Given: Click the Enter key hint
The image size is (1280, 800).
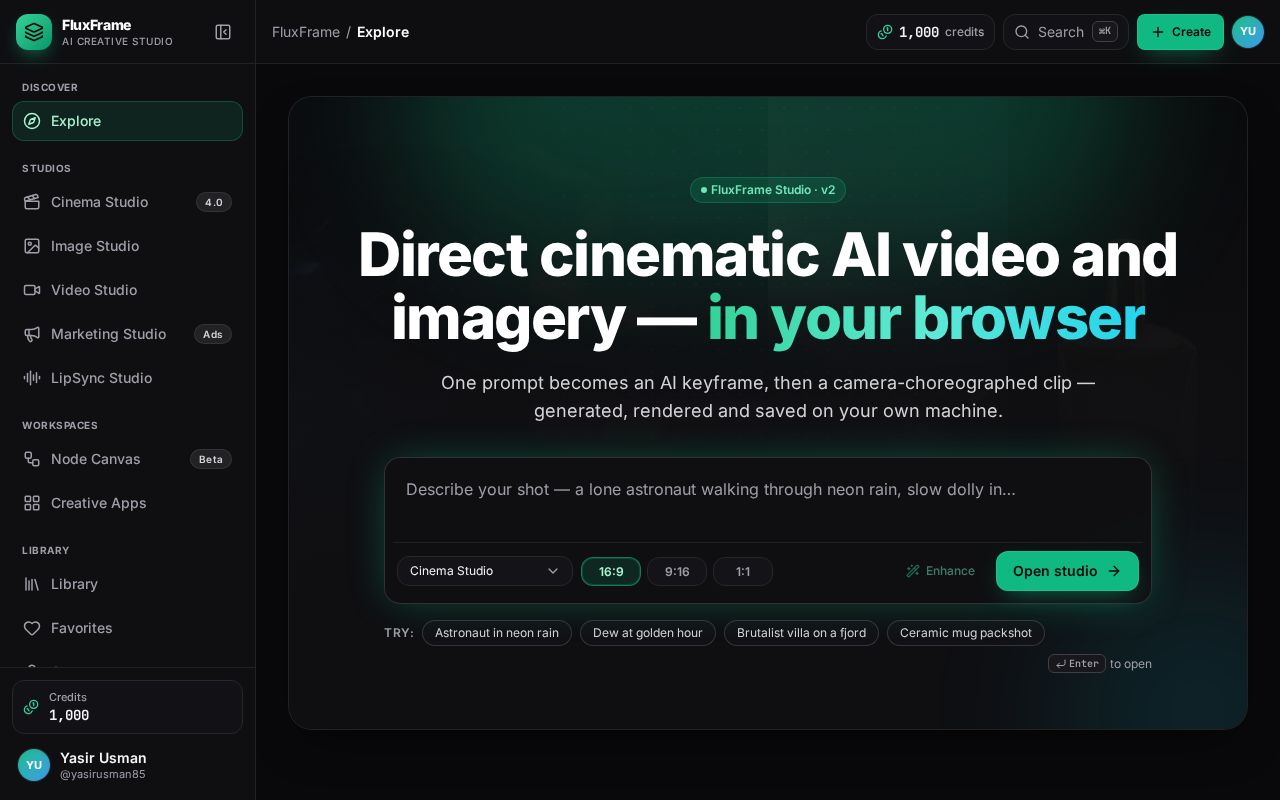Looking at the screenshot, I should pyautogui.click(x=1077, y=664).
